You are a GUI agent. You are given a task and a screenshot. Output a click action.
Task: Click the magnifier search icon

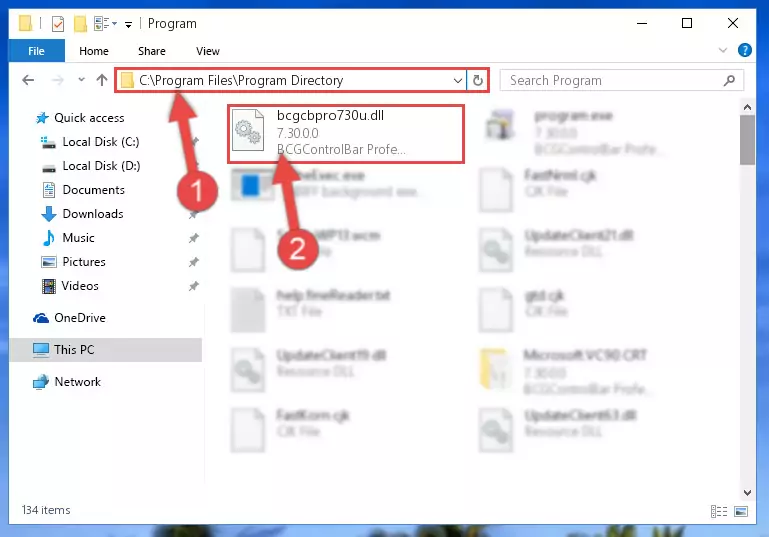(x=729, y=80)
